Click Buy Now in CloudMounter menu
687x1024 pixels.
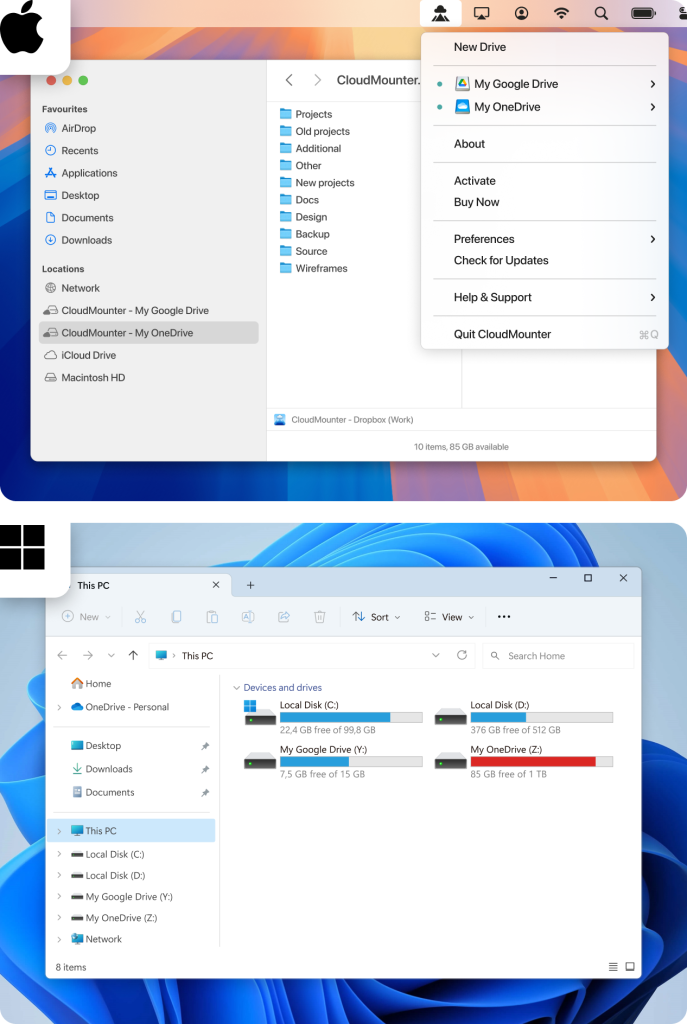[476, 202]
